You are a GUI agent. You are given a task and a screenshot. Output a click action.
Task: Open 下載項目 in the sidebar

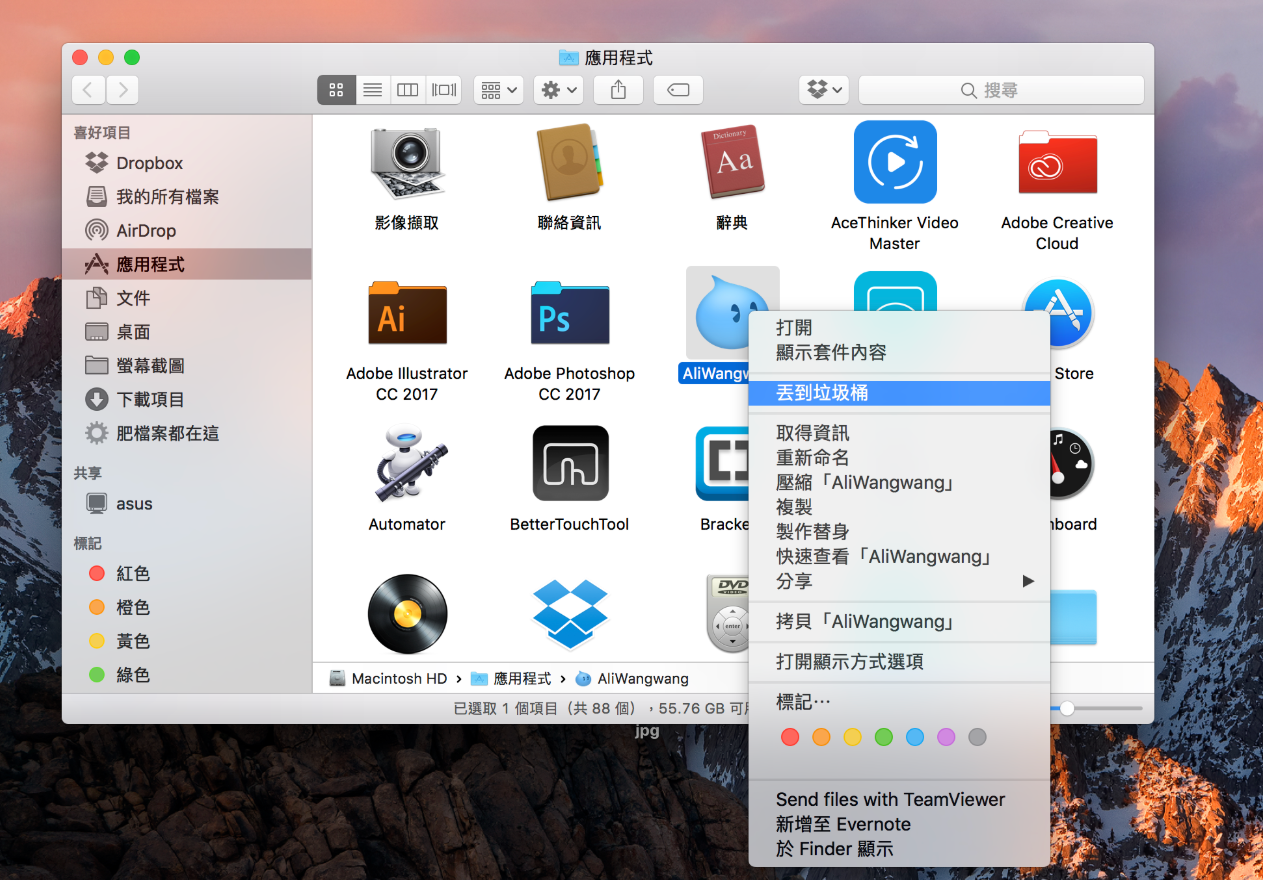pyautogui.click(x=187, y=400)
